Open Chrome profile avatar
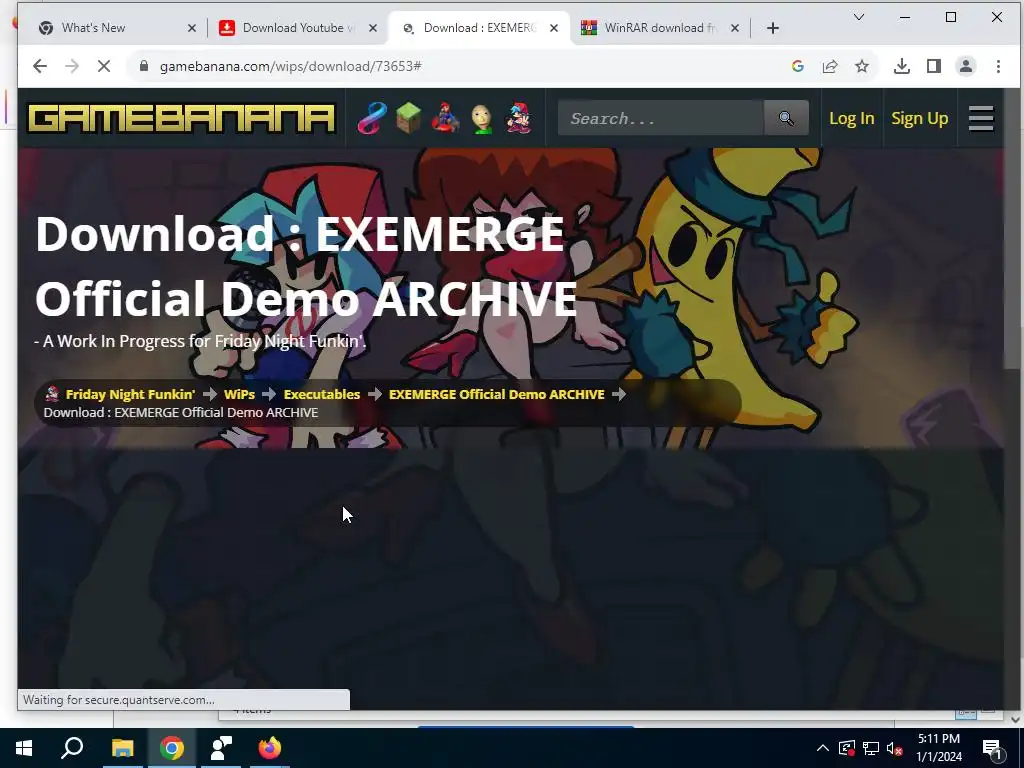1024x768 pixels. click(x=966, y=66)
